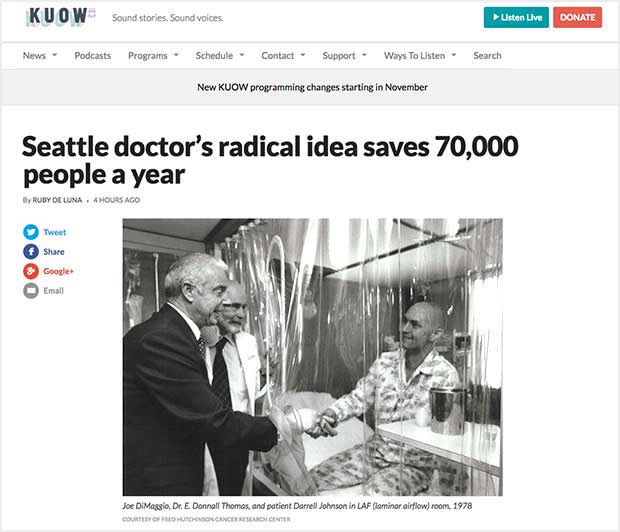Viewport: 620px width, 532px height.
Task: Click the Google+ icon
Action: coord(31,271)
